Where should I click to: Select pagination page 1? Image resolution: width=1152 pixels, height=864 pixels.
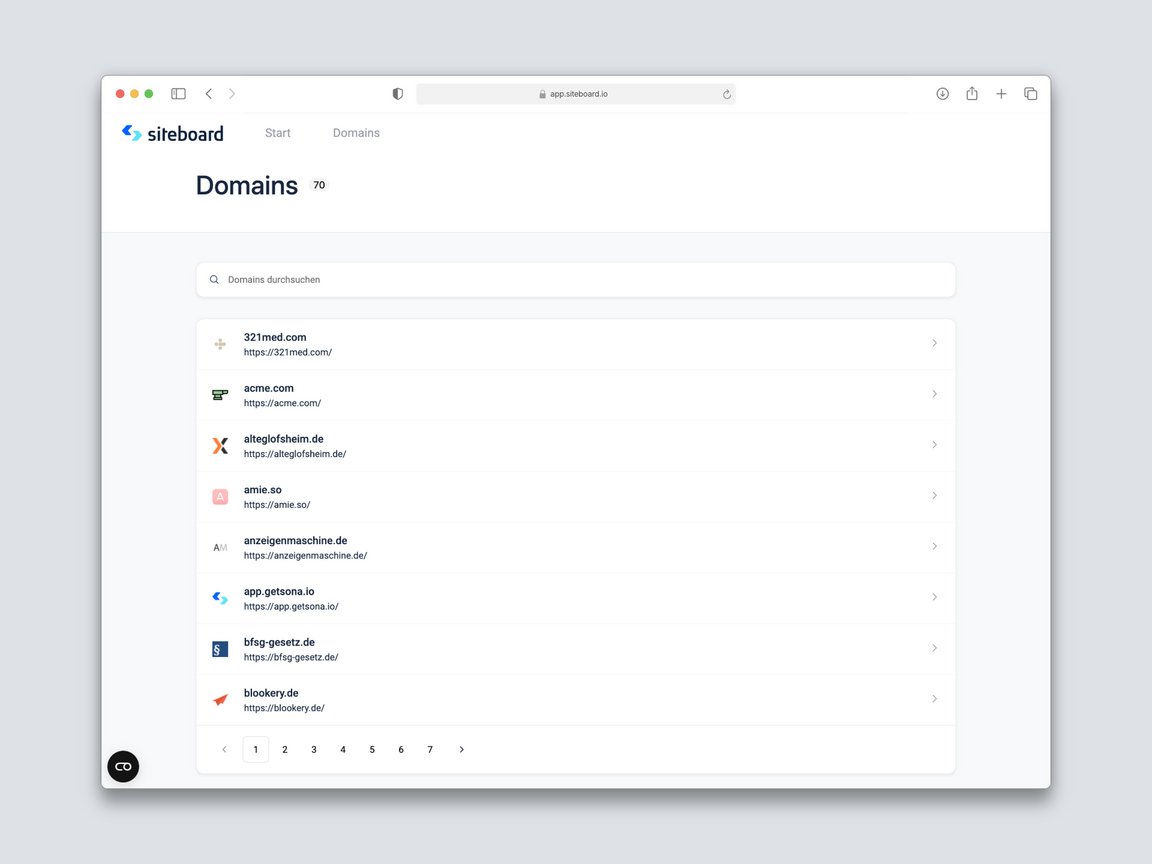pyautogui.click(x=256, y=749)
